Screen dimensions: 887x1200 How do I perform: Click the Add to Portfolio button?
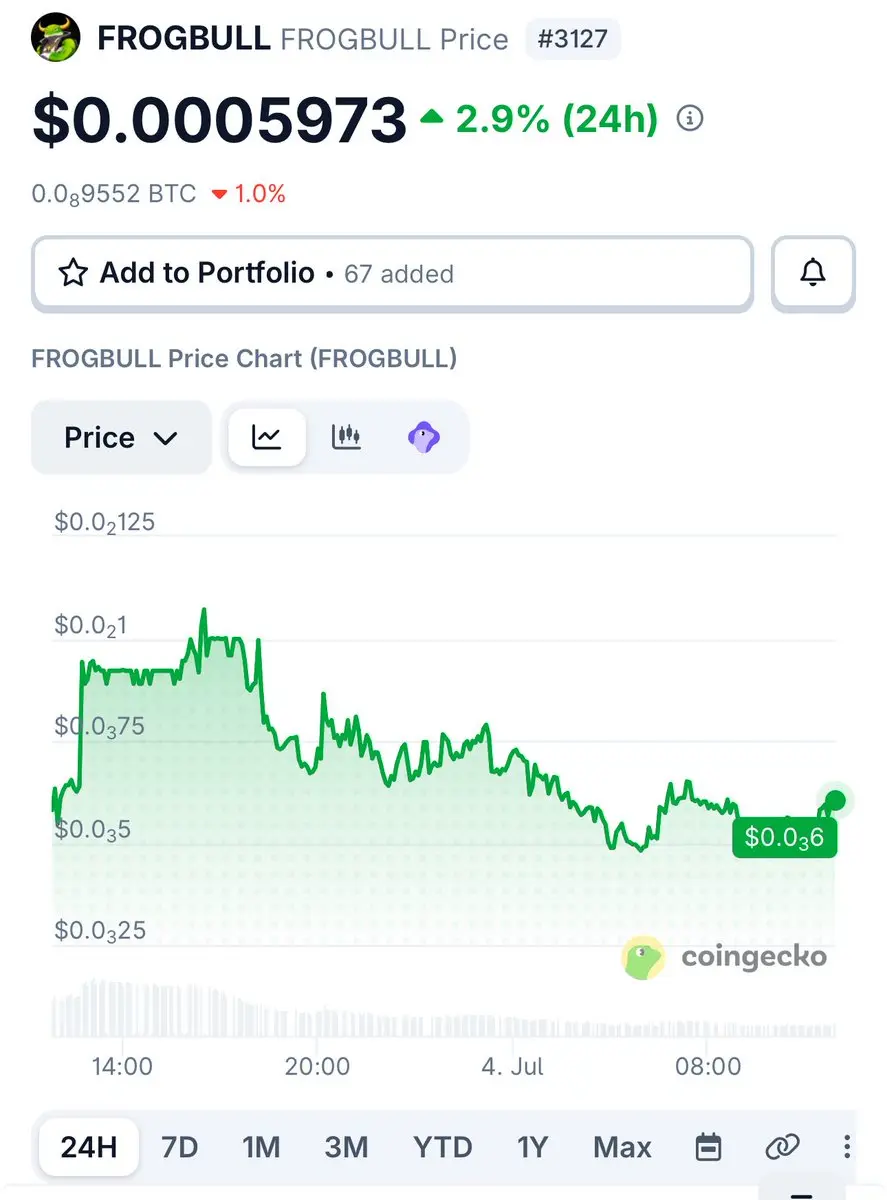click(x=392, y=273)
